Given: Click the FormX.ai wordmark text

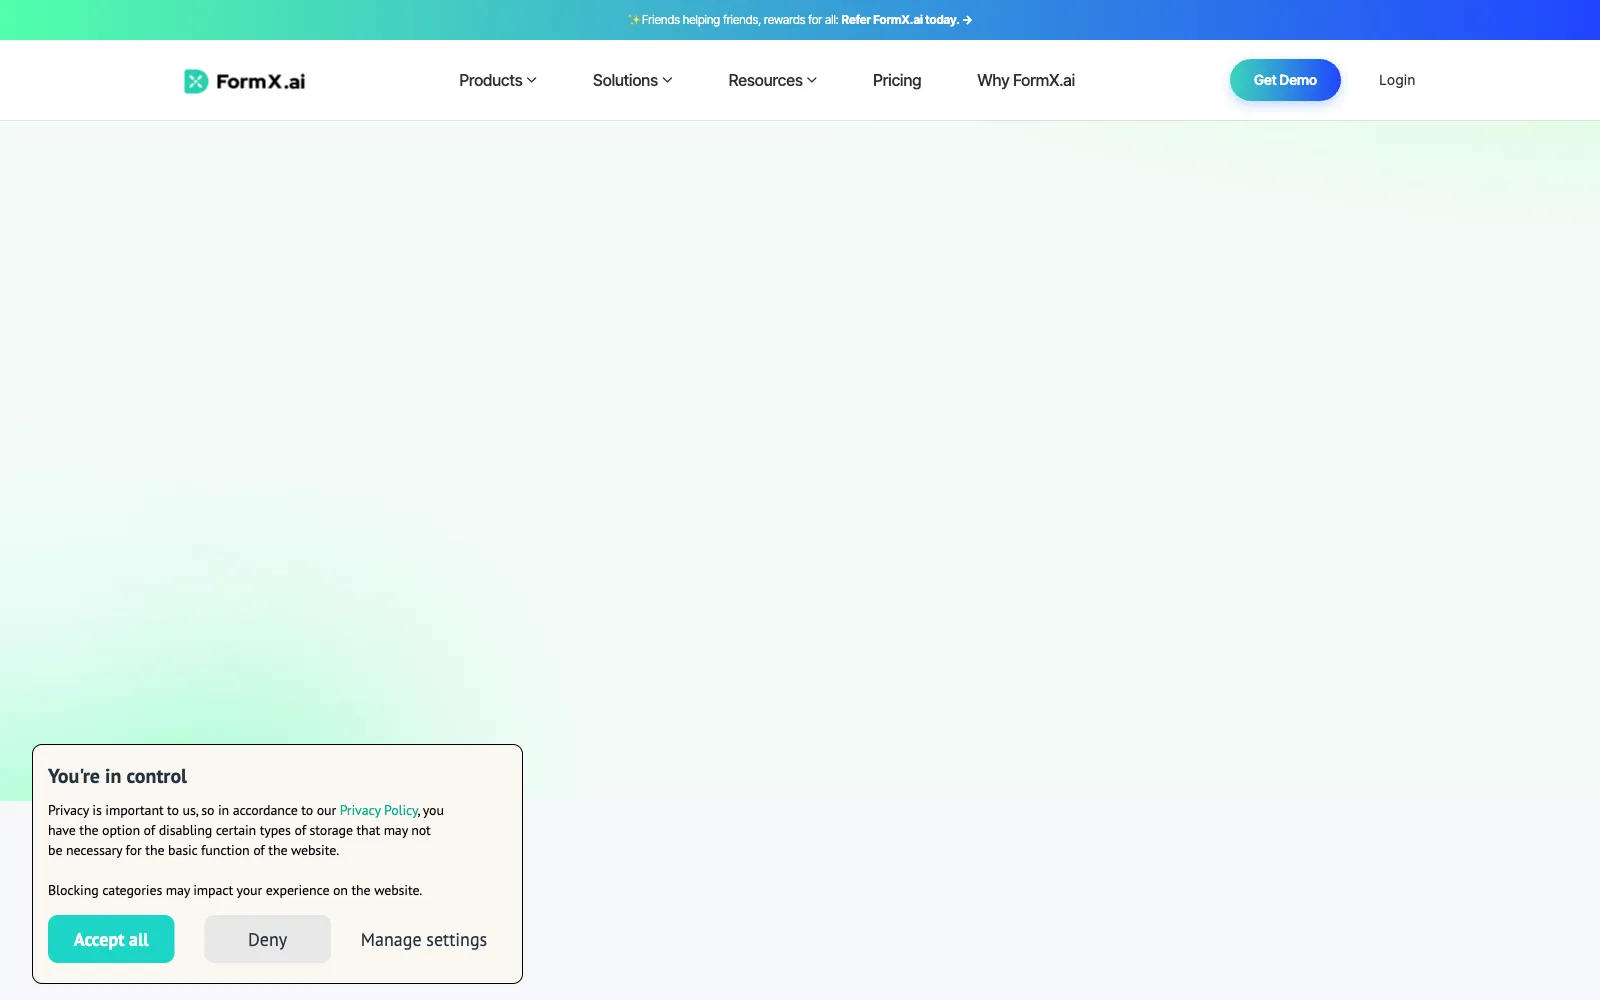Looking at the screenshot, I should pyautogui.click(x=261, y=82).
